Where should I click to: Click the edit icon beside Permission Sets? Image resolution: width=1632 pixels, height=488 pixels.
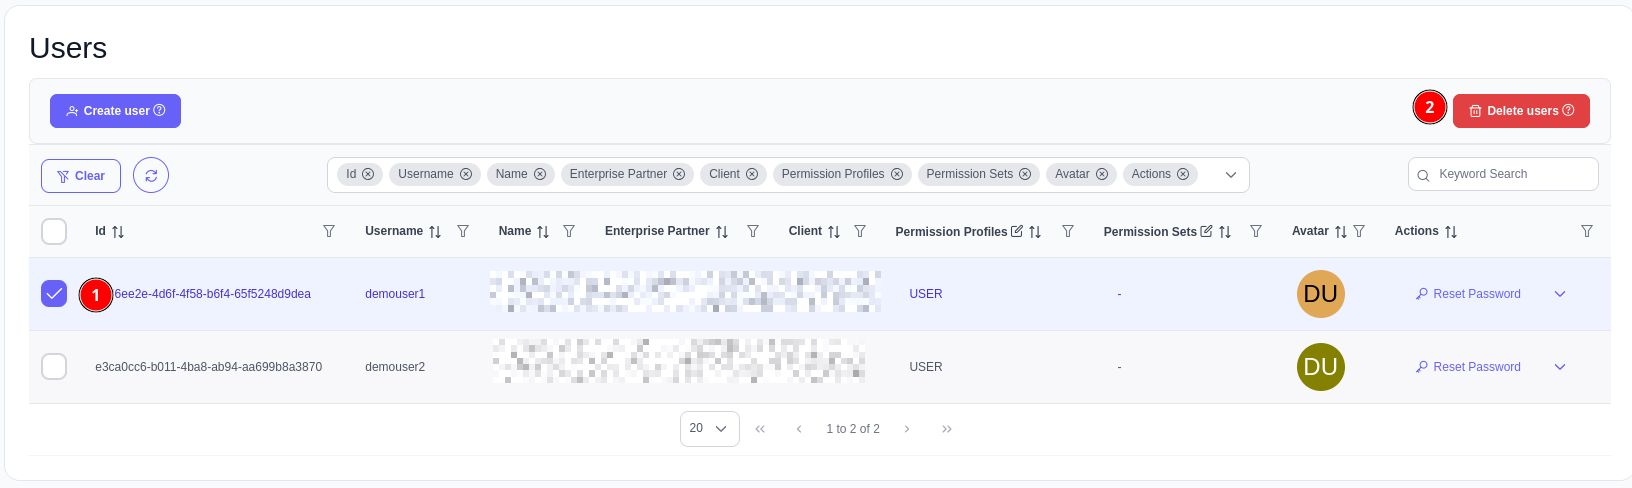tap(1206, 231)
